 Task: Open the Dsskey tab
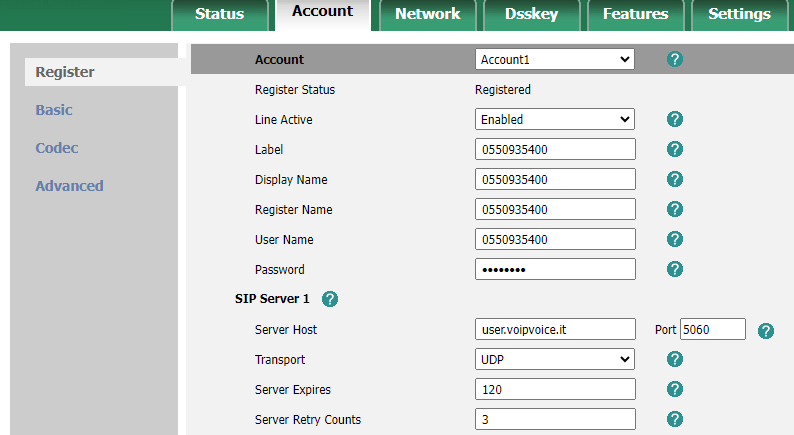click(x=531, y=15)
